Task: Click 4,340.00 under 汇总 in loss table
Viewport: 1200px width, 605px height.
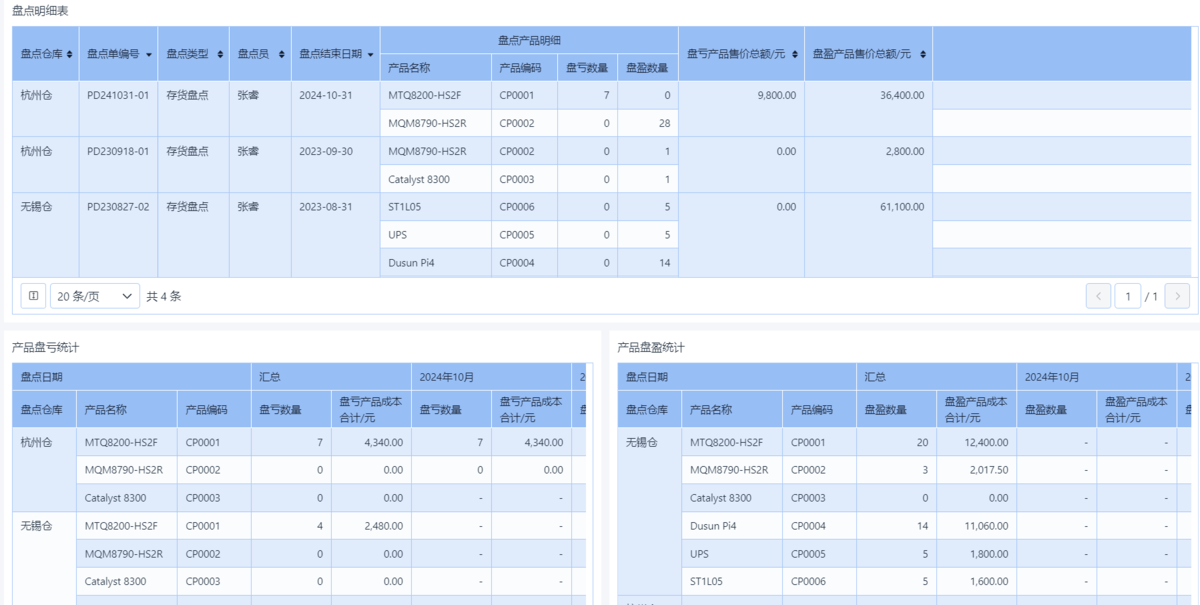Action: tap(383, 441)
